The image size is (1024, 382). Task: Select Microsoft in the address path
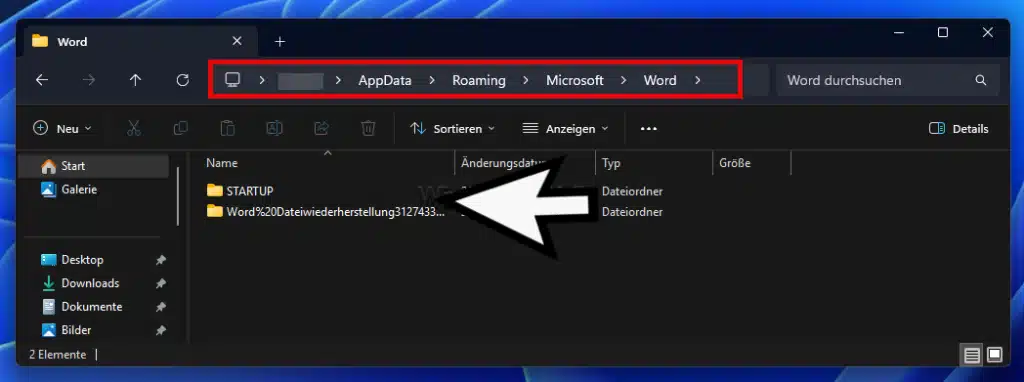(x=575, y=80)
